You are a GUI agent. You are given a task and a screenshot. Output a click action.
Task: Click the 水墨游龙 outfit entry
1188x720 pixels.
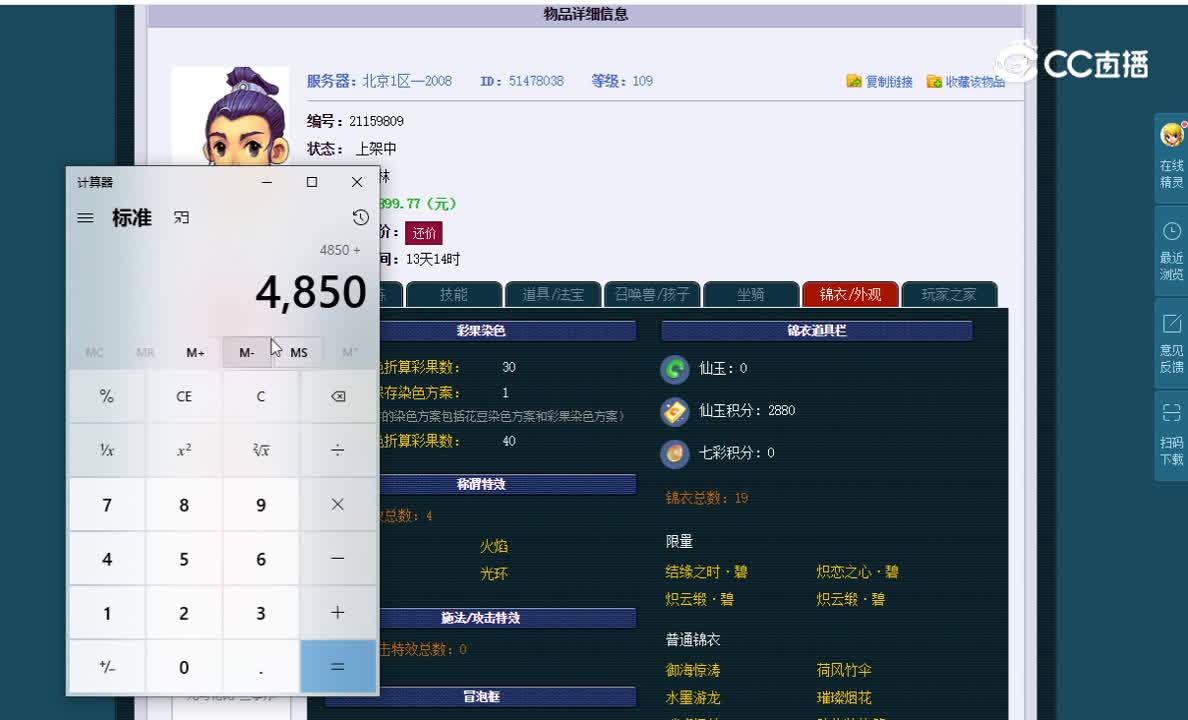[x=692, y=697]
